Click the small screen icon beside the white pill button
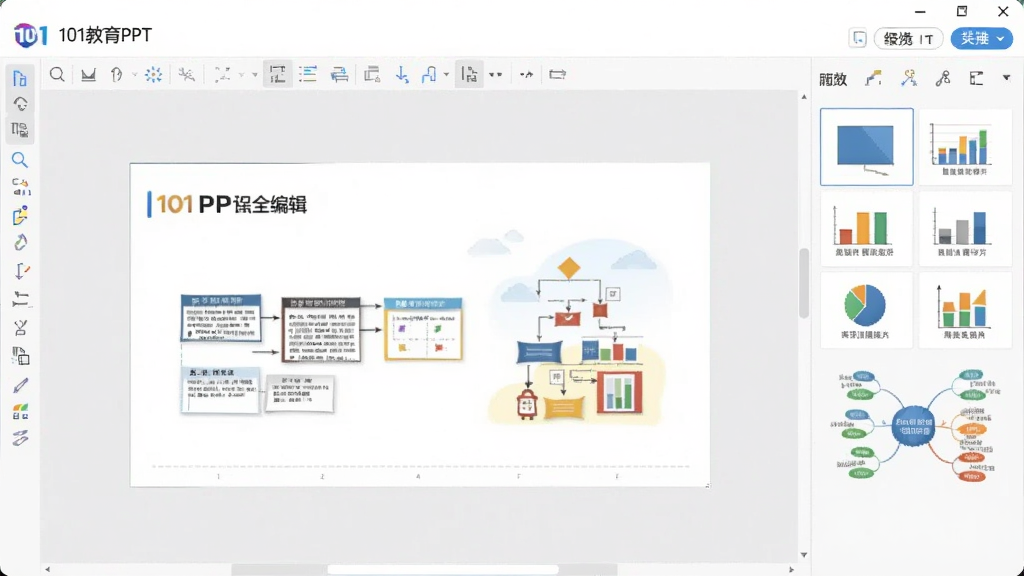This screenshot has height=576, width=1024. point(858,39)
